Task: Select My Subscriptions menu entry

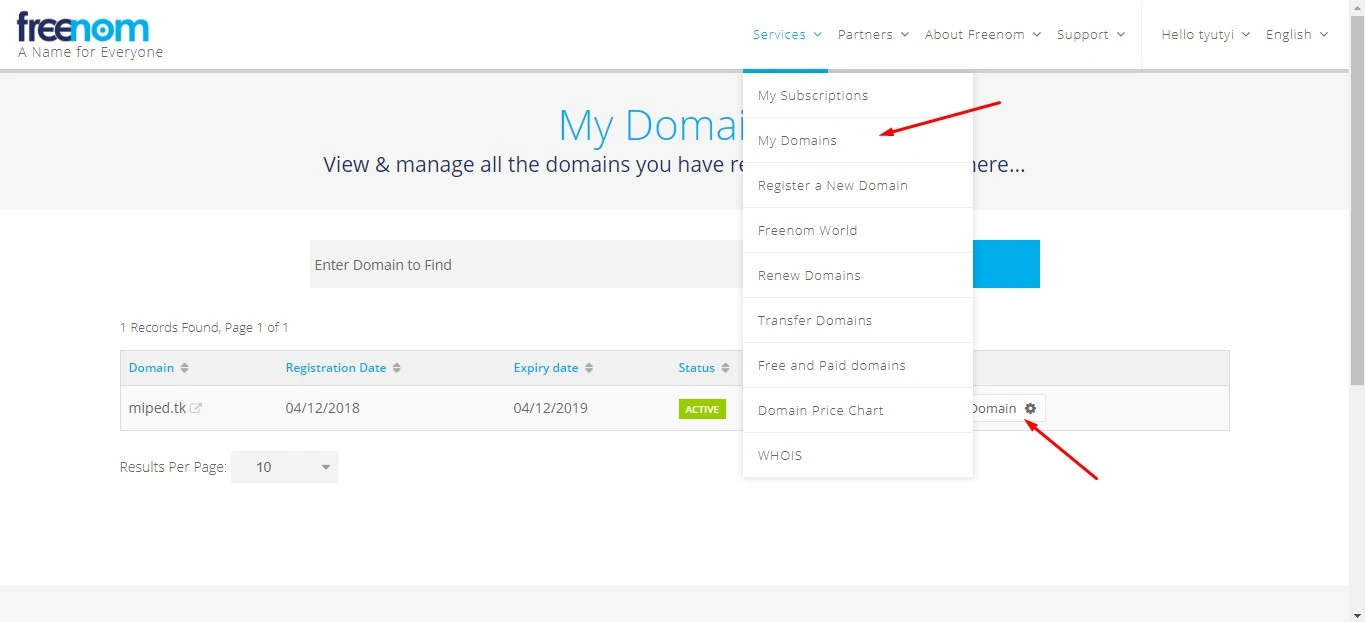Action: (x=858, y=95)
